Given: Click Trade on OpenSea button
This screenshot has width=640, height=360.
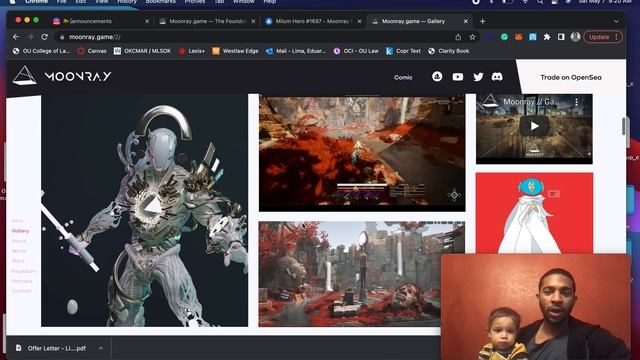Looking at the screenshot, I should point(571,77).
